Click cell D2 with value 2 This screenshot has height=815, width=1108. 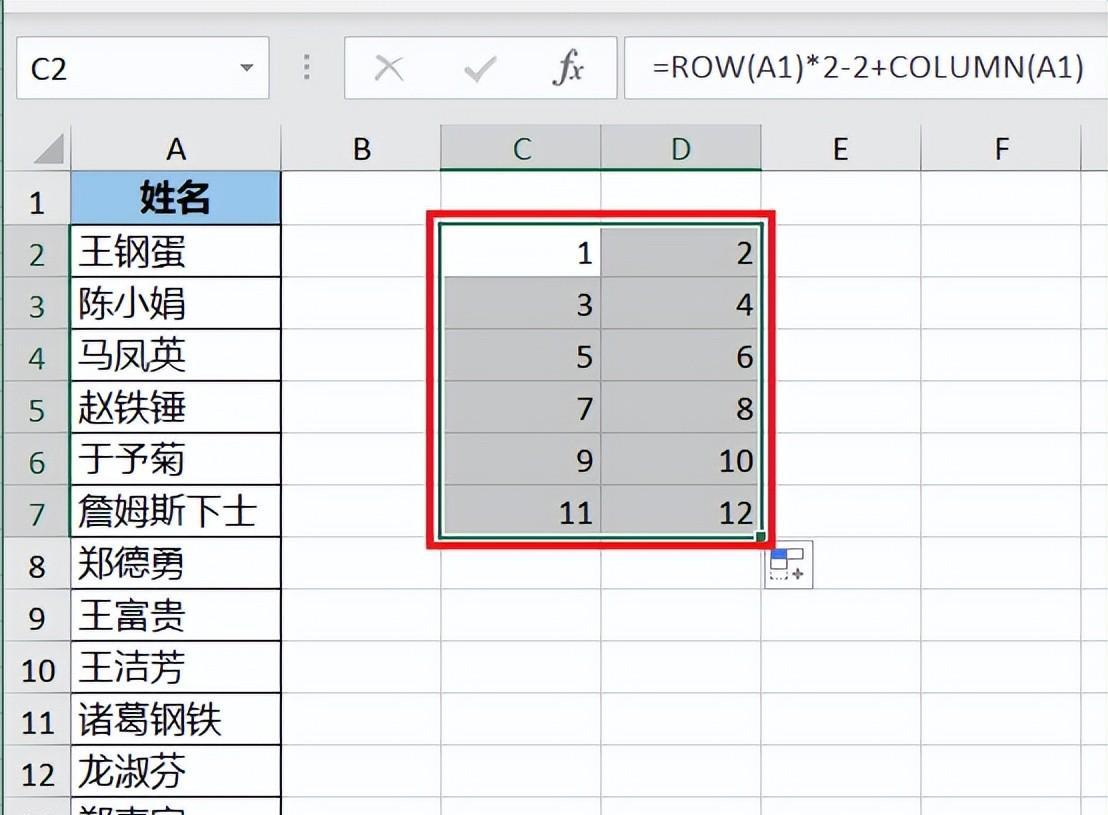coord(681,252)
